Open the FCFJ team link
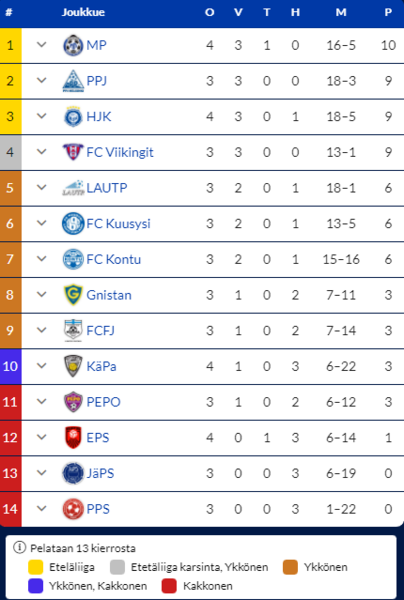404x600 pixels. point(100,331)
